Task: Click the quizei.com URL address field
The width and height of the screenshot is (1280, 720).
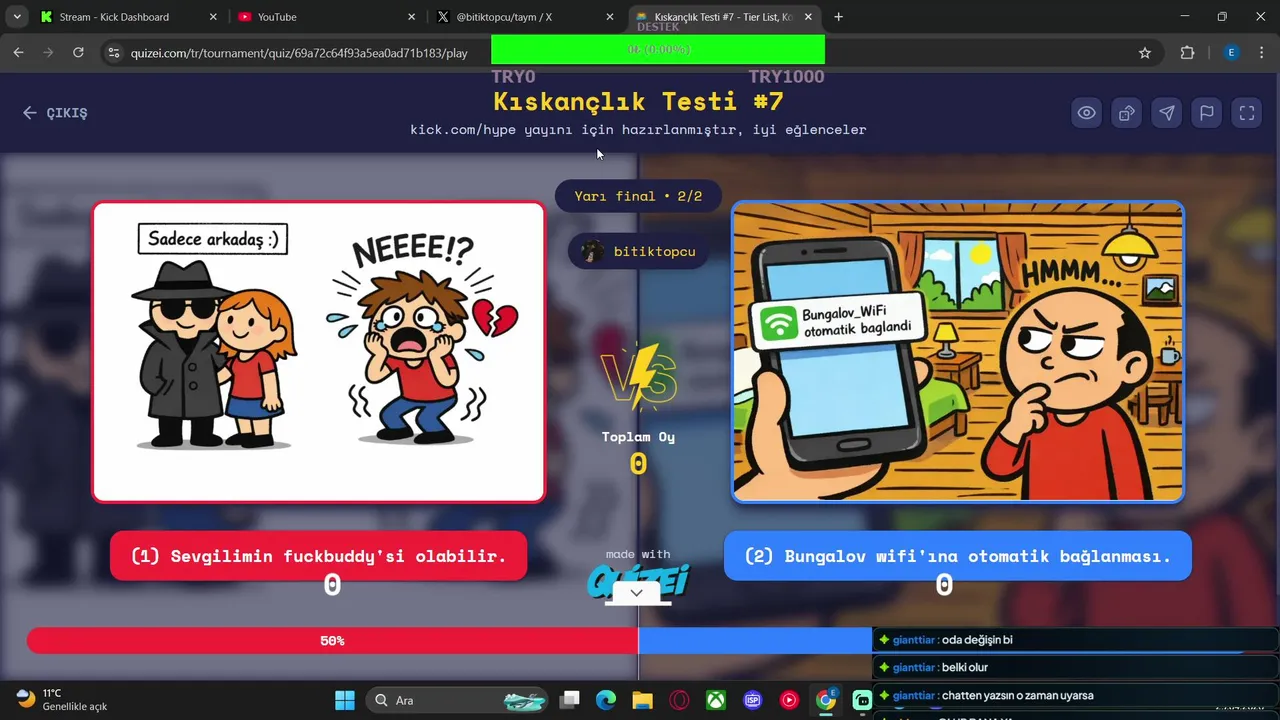Action: 299,53
